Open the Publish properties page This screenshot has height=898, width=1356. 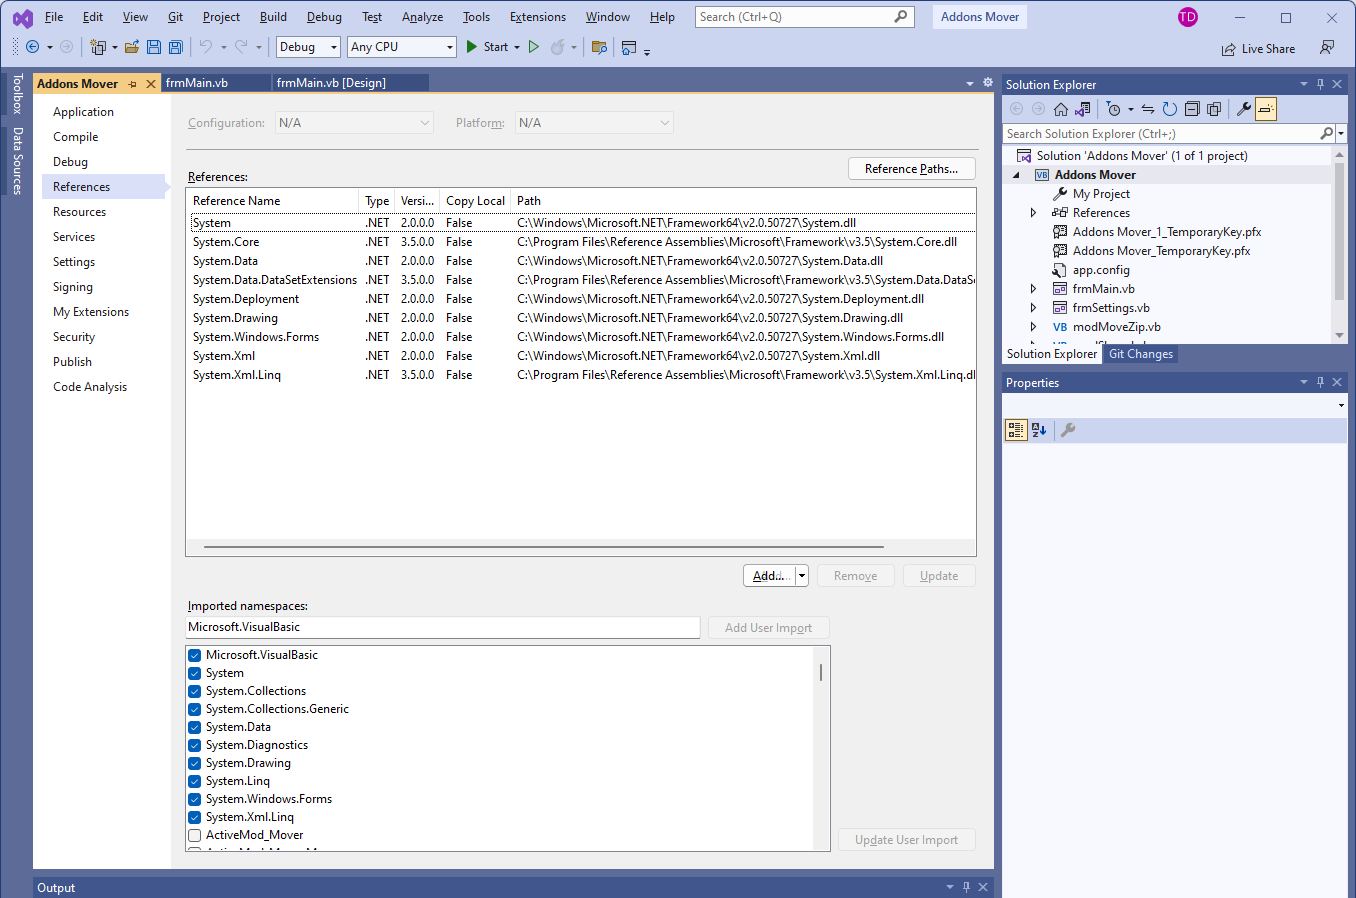click(72, 362)
